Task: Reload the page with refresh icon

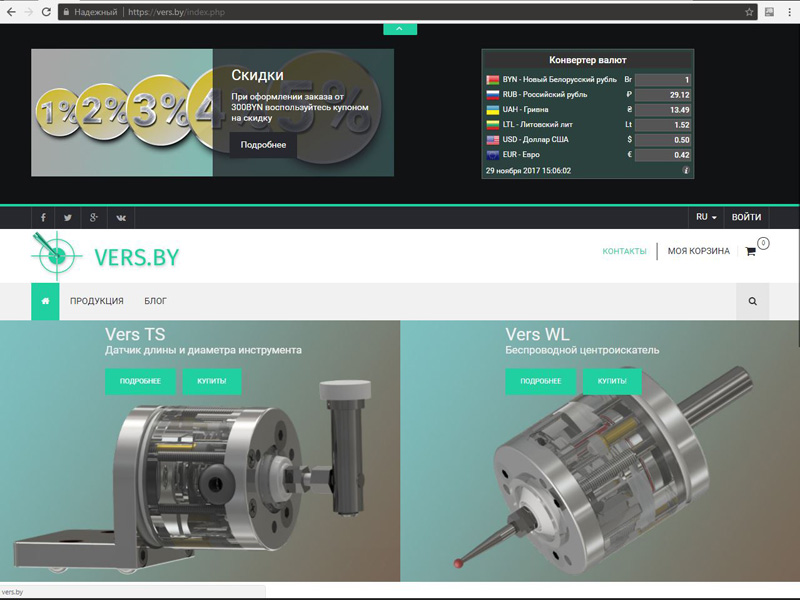Action: [46, 12]
